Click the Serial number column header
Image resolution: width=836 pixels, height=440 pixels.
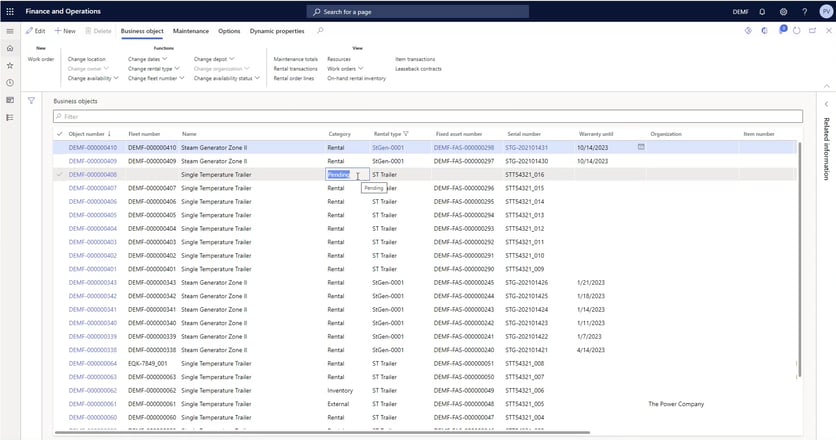click(524, 134)
